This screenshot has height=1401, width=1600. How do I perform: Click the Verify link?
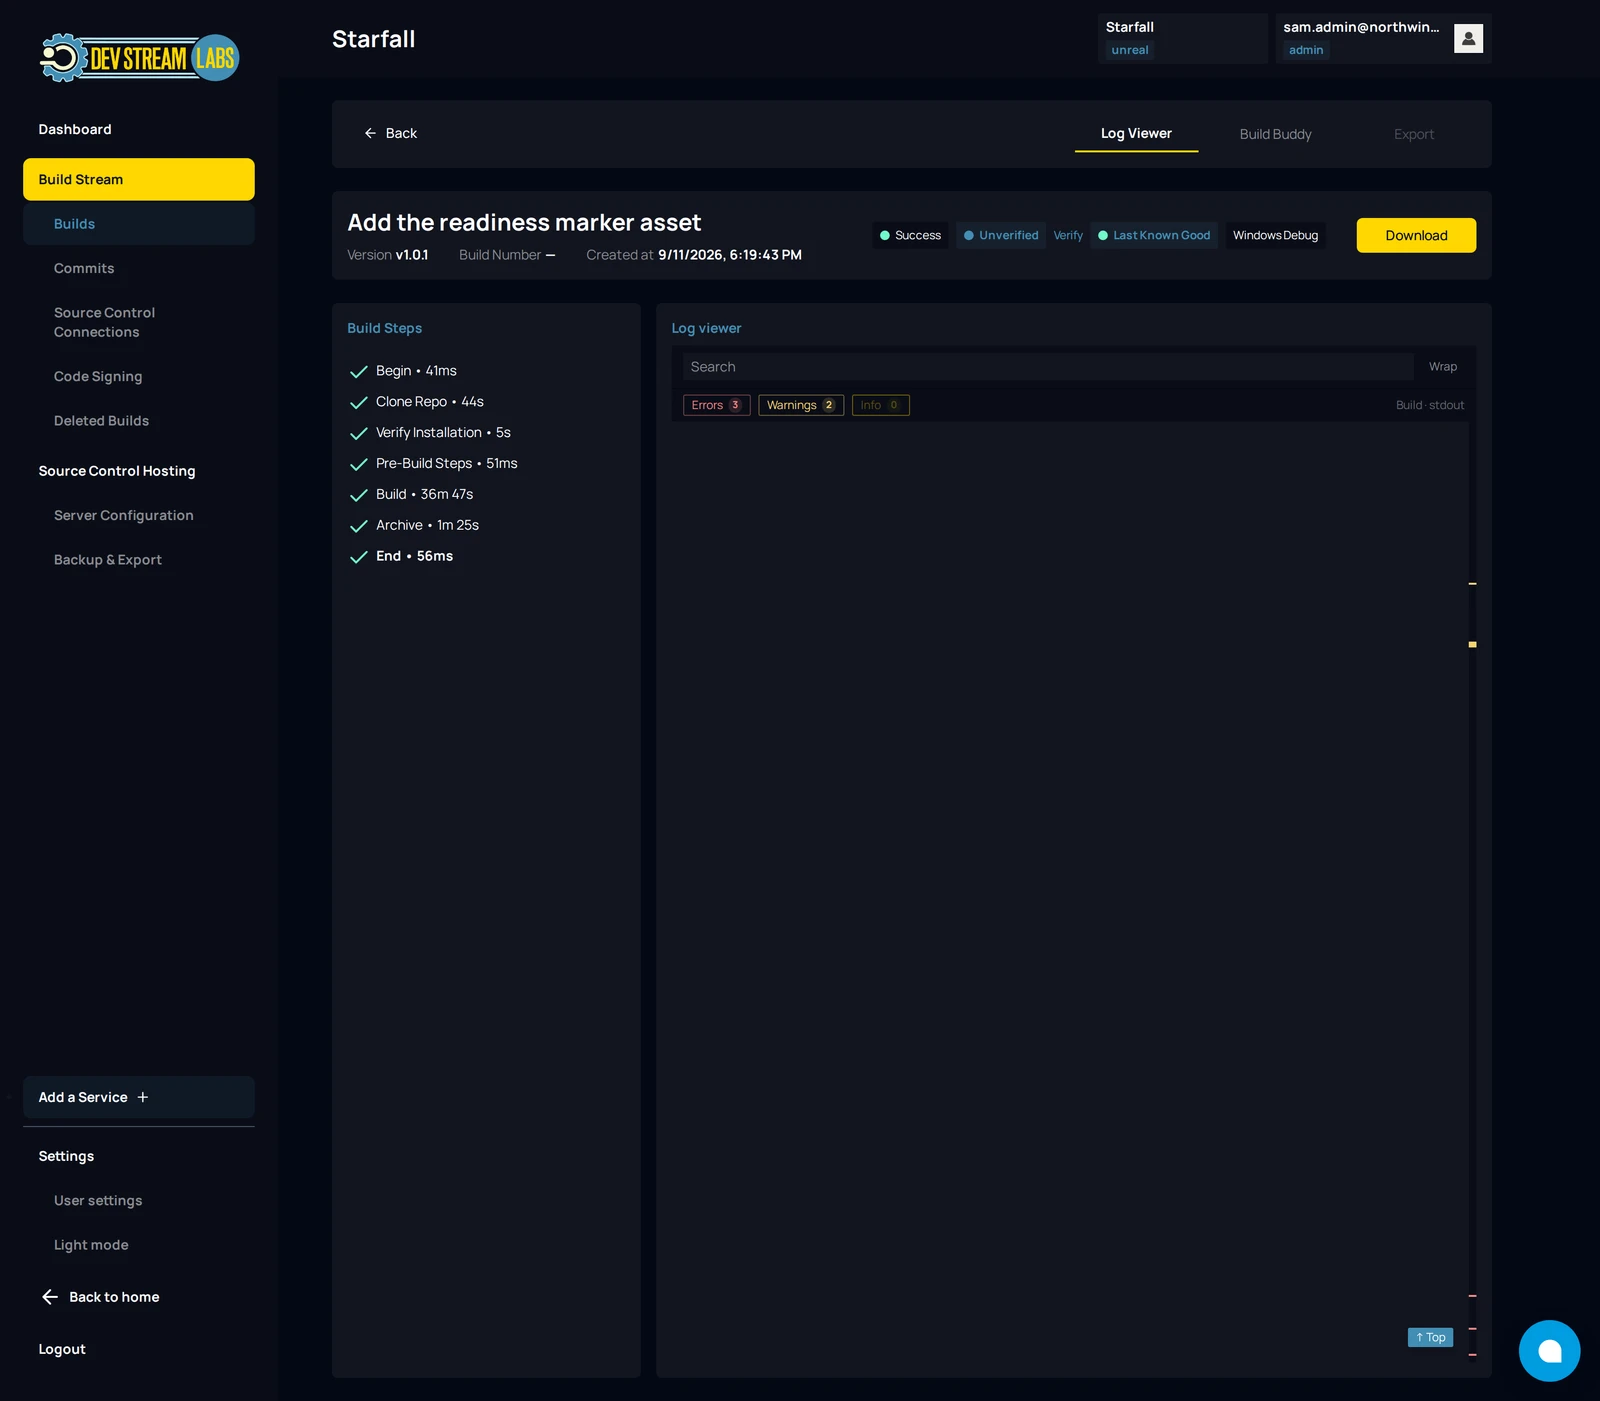[1068, 235]
